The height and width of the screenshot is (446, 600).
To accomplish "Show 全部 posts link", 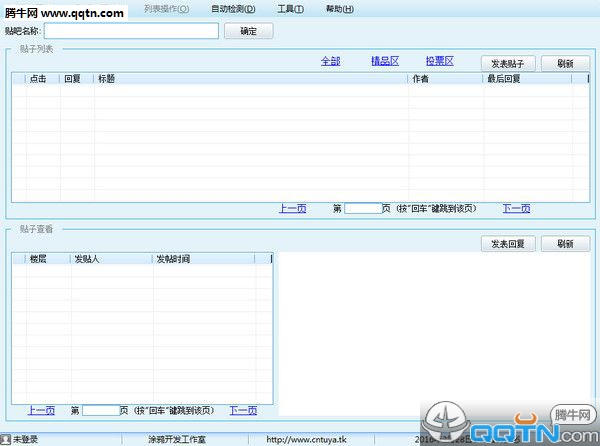I will (x=331, y=61).
